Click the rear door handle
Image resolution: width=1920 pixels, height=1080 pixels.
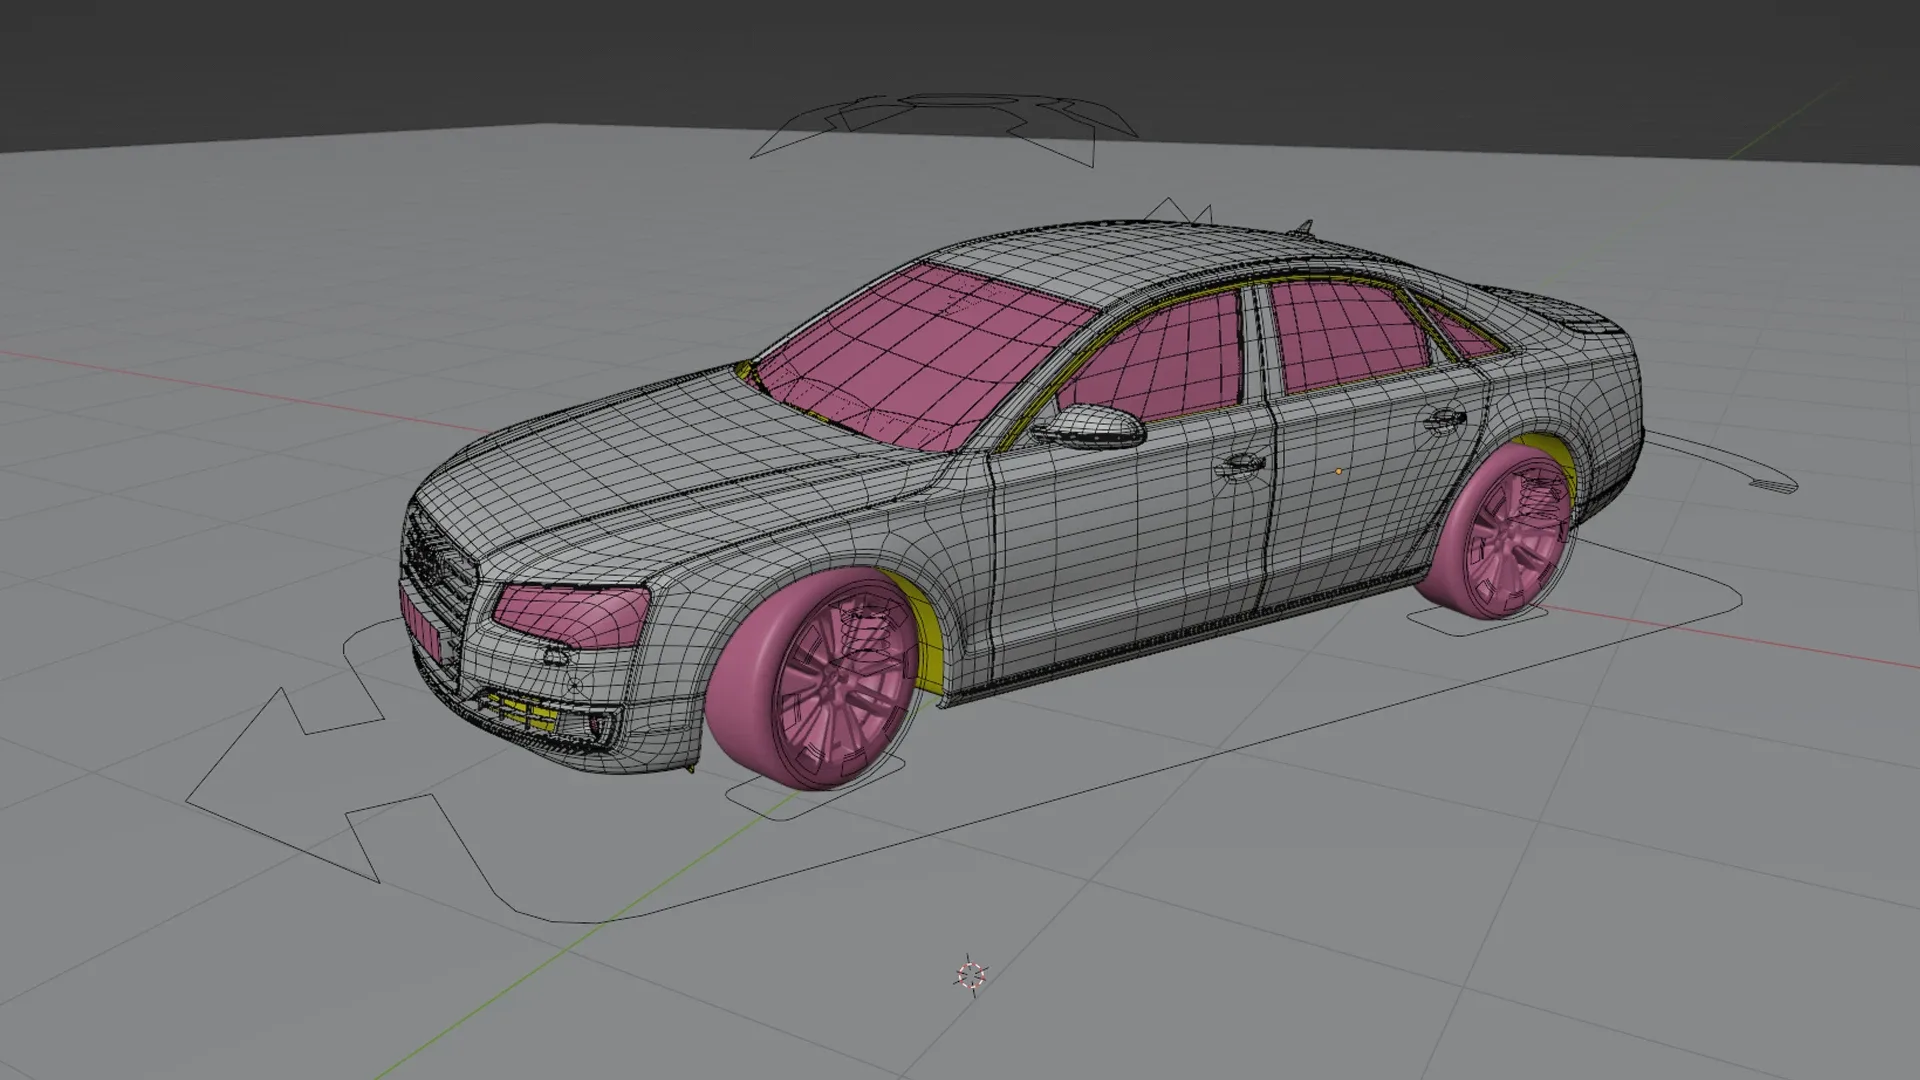coord(1444,420)
